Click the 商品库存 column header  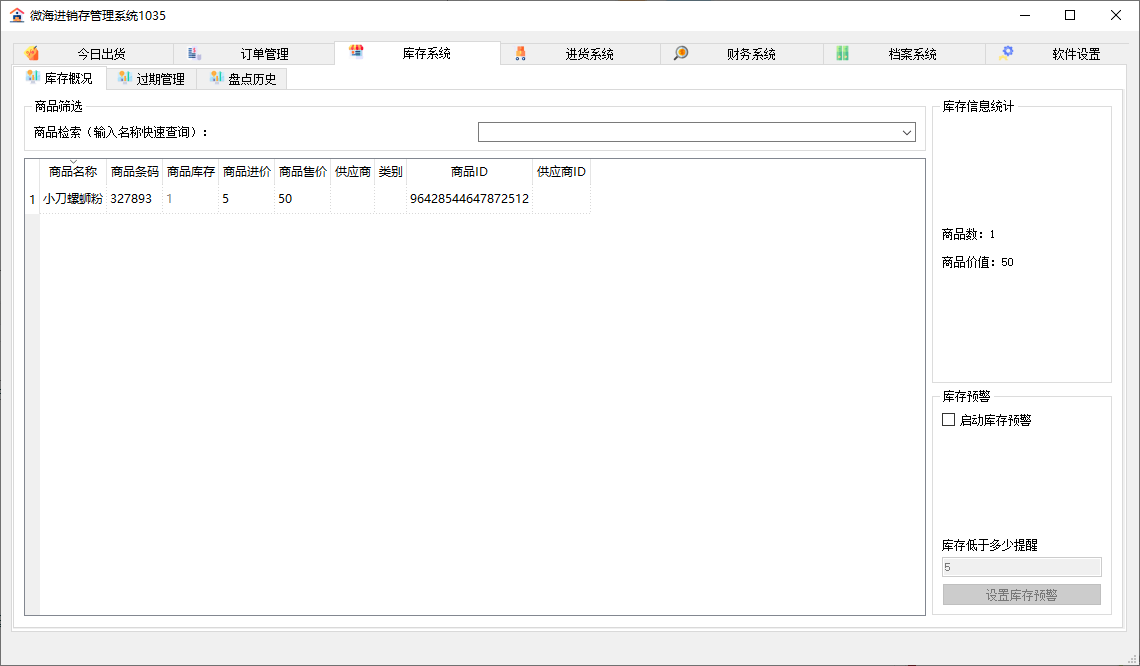(x=191, y=172)
